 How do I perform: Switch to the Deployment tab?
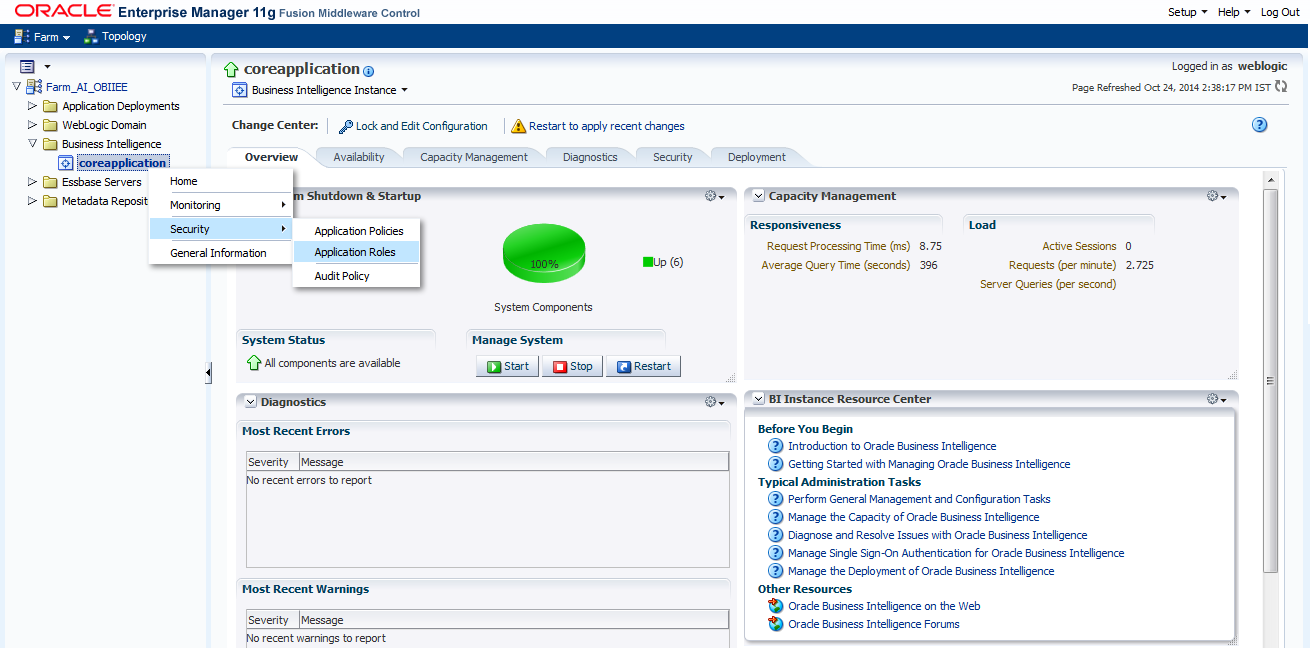[757, 157]
